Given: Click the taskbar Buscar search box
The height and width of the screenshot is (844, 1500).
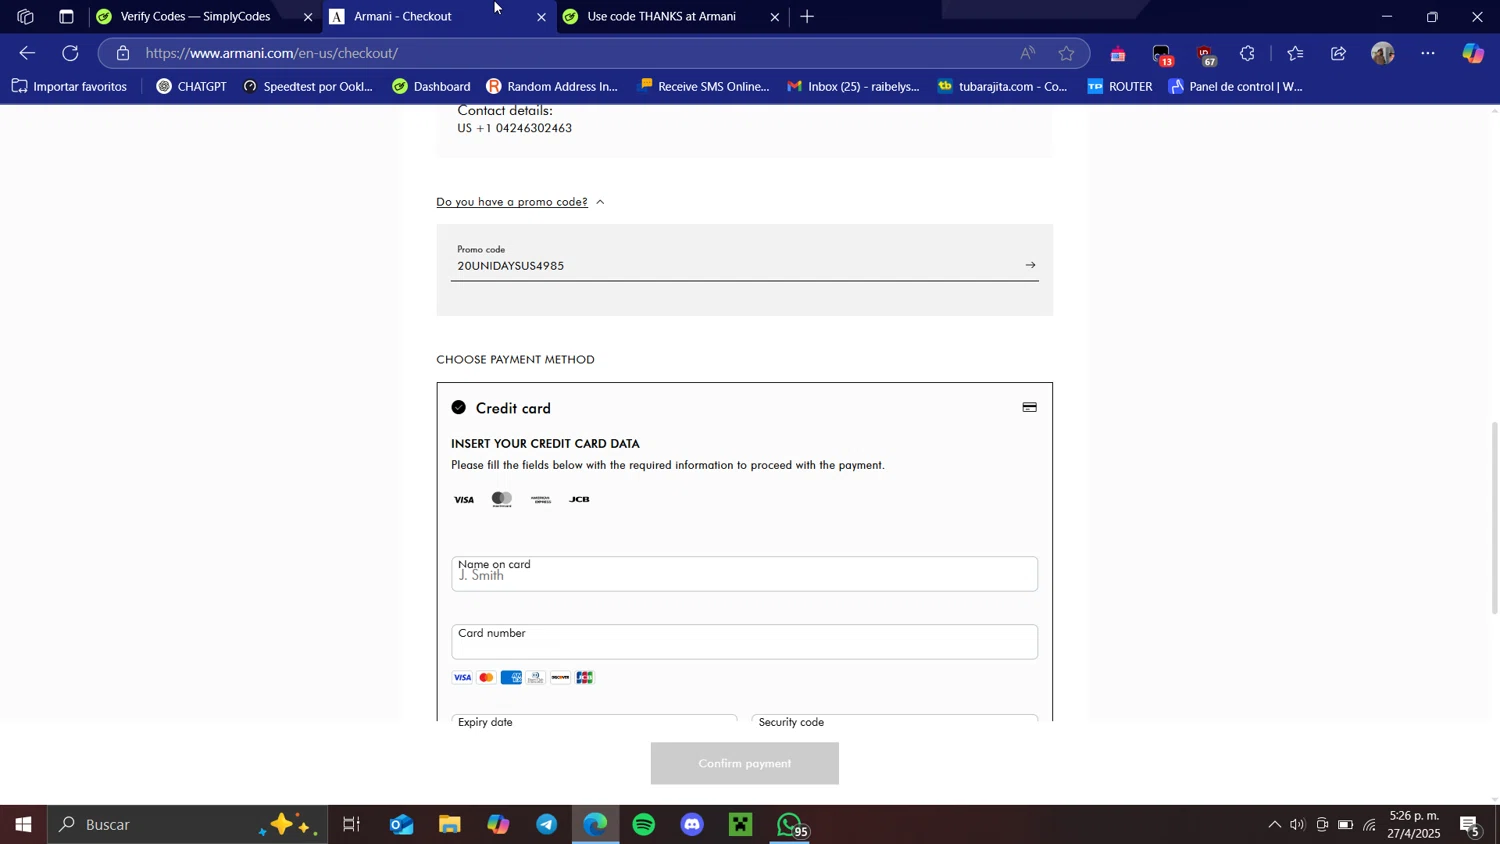Looking at the screenshot, I should [x=188, y=825].
